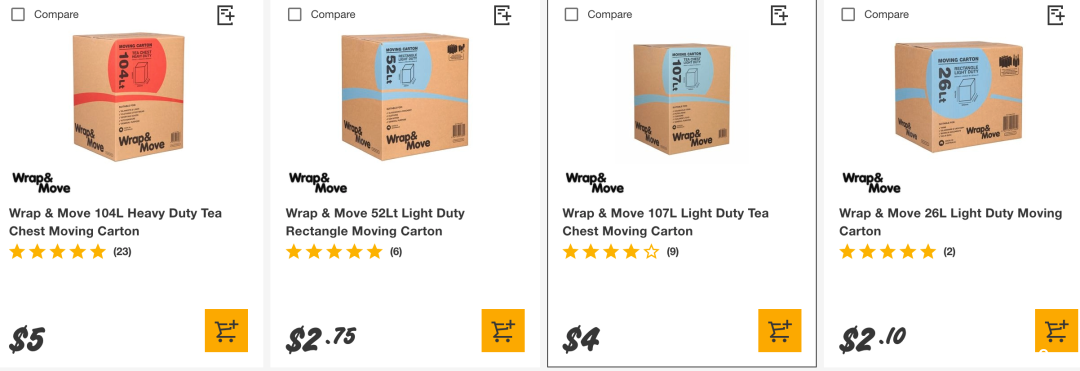Add 107L Tea Chest carton to list
This screenshot has height=371, width=1080.
[x=780, y=14]
